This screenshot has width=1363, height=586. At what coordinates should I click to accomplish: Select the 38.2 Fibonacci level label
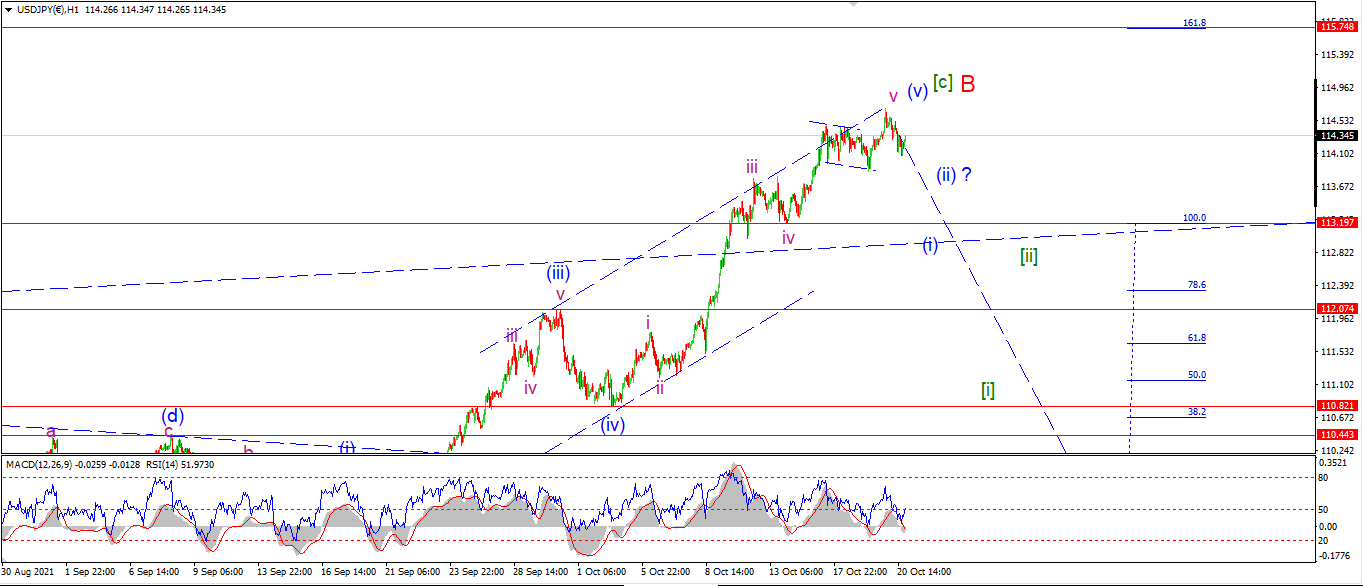pyautogui.click(x=1197, y=411)
